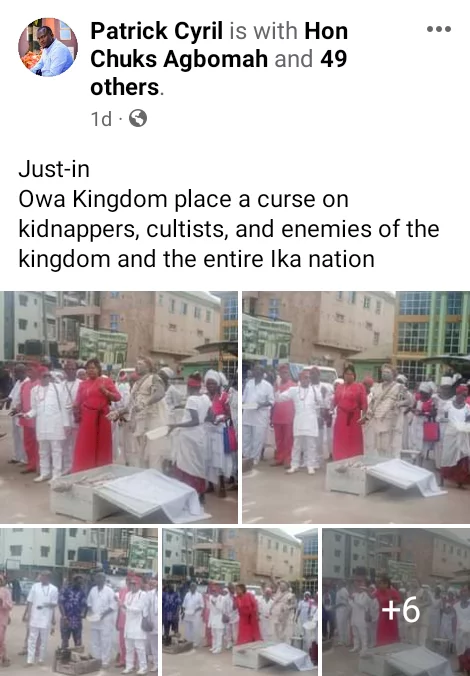Open the bottom-middle crowd photo

[x=240, y=602]
